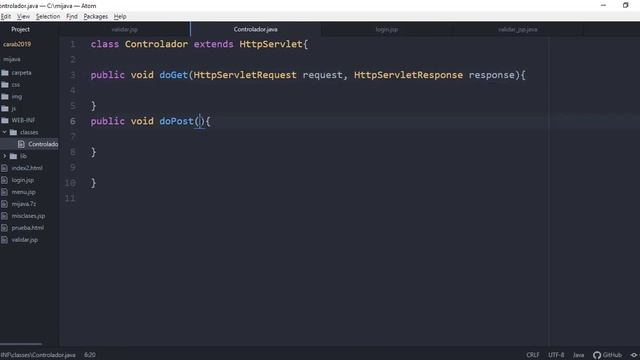Click the prueba.html file icon
Screen dimensions: 640x360
pos(4,228)
